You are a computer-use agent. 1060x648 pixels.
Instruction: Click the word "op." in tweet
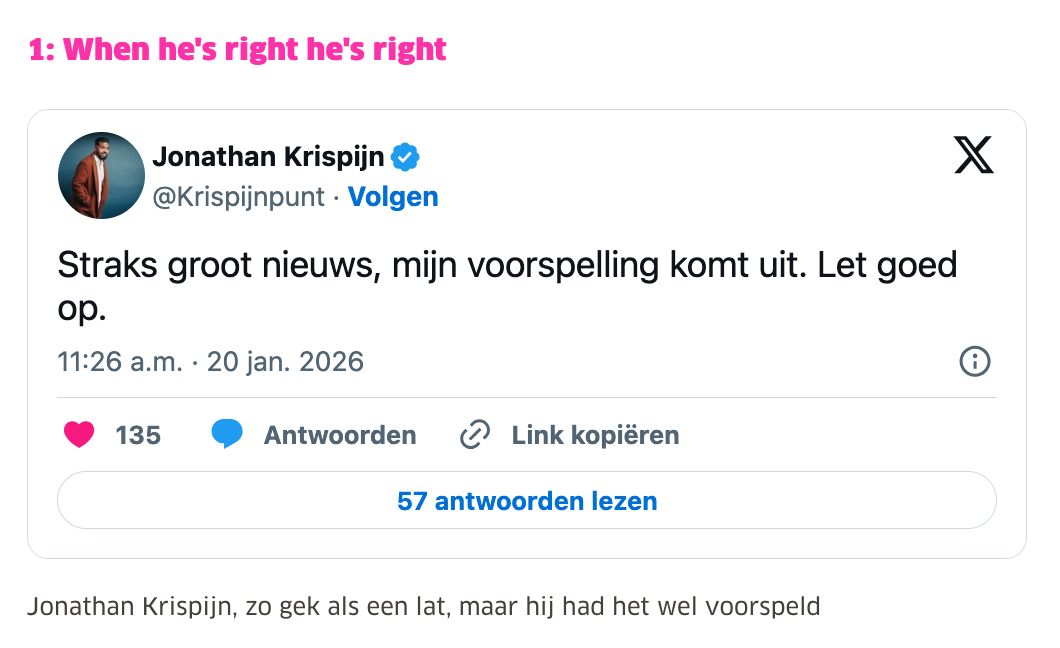[x=81, y=309]
